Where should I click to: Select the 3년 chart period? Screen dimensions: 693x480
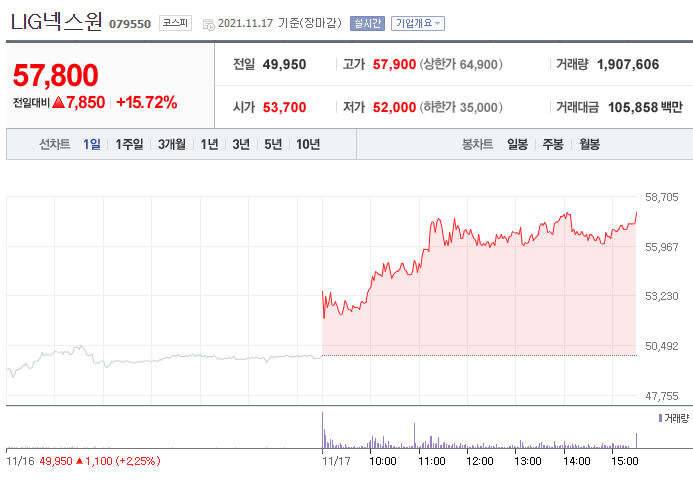pos(241,144)
